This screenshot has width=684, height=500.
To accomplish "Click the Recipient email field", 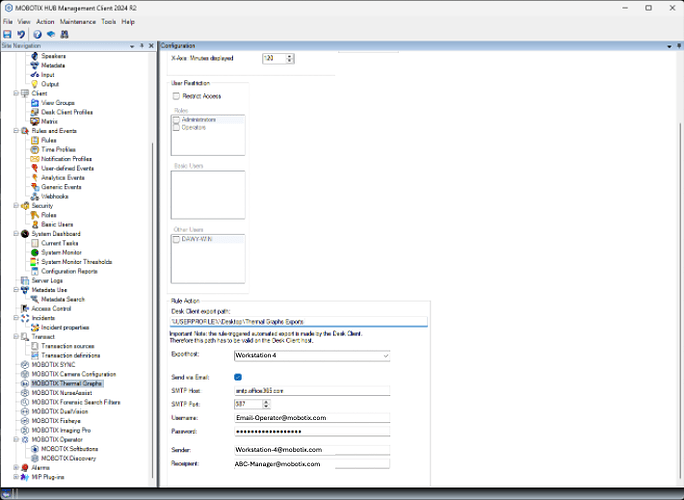I will click(312, 464).
